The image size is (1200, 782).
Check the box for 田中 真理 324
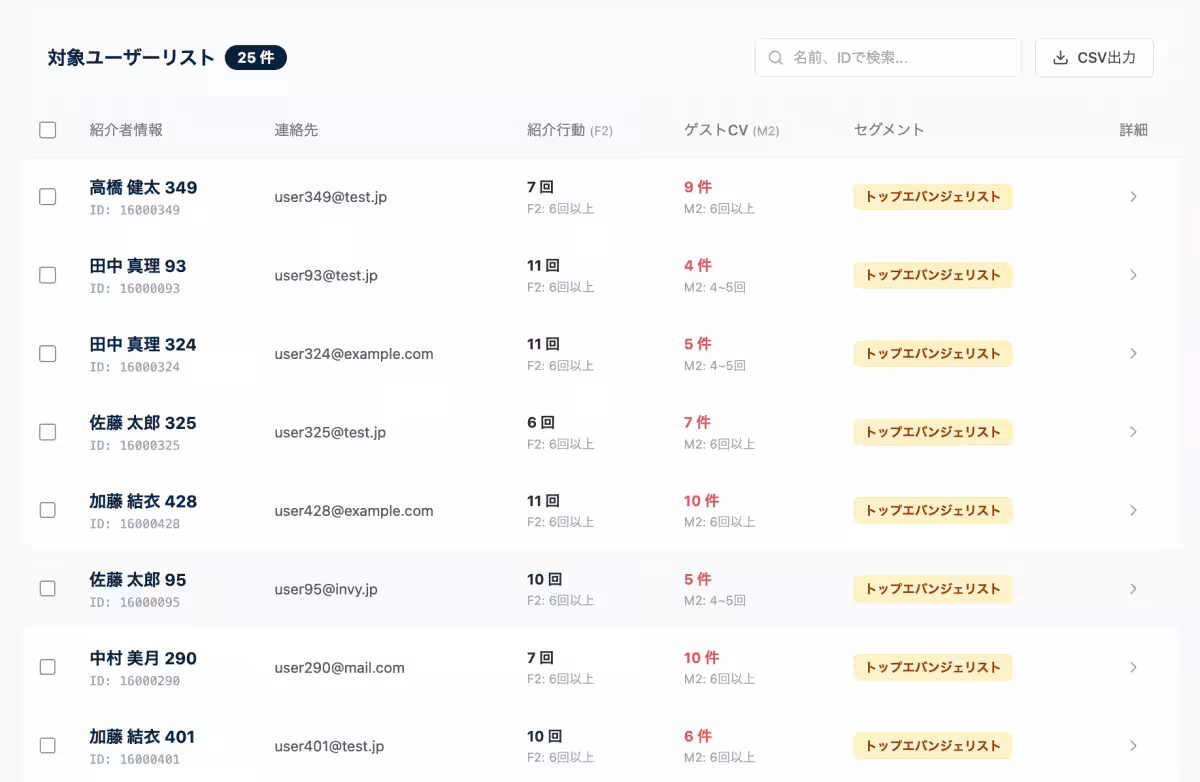(47, 353)
